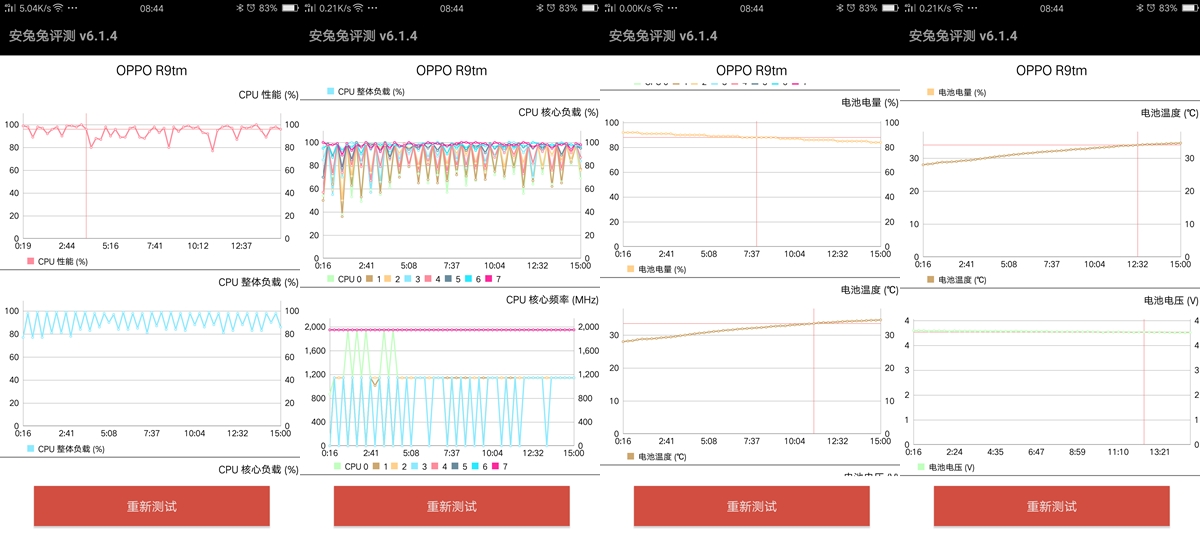Tap 重新测试 button in the 0.00K/s screen
The height and width of the screenshot is (535, 1200).
coord(751,506)
